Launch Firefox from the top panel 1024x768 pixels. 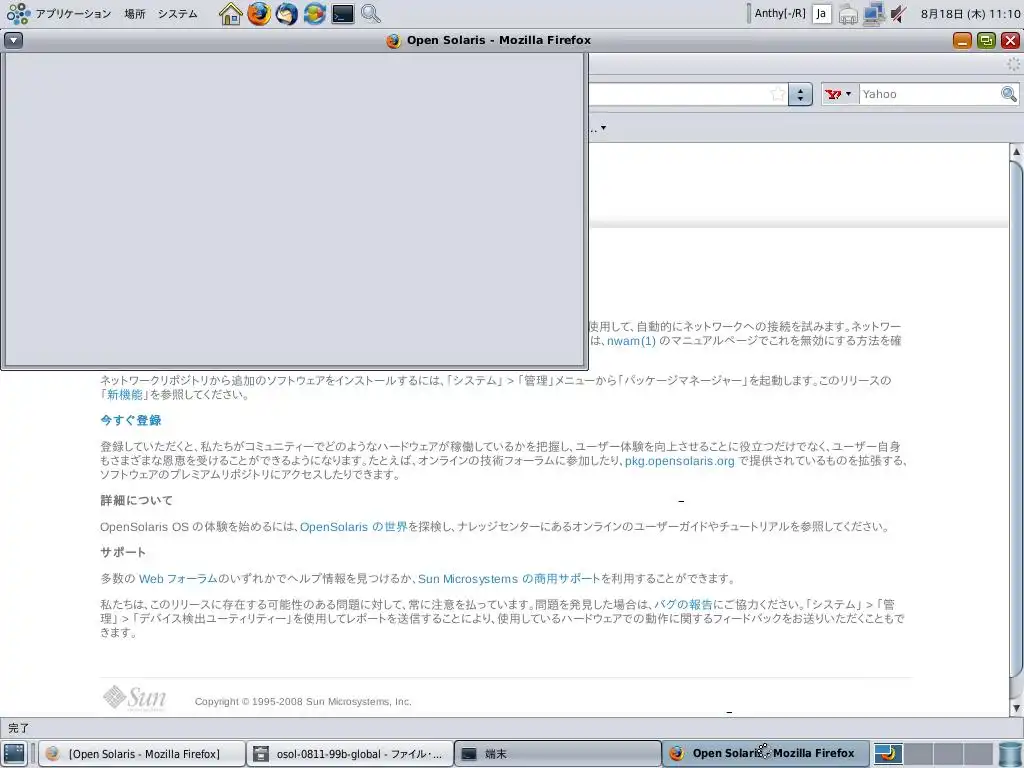pos(259,14)
